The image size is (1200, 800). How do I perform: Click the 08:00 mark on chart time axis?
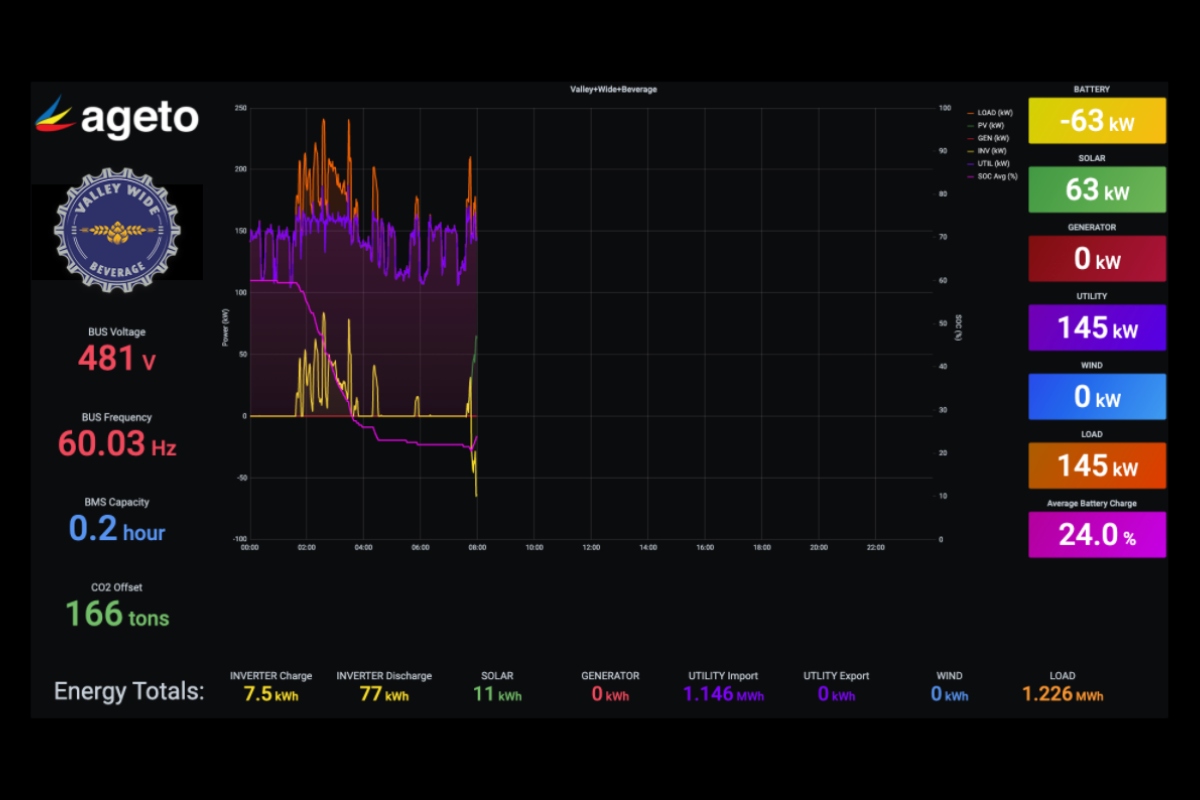point(478,548)
